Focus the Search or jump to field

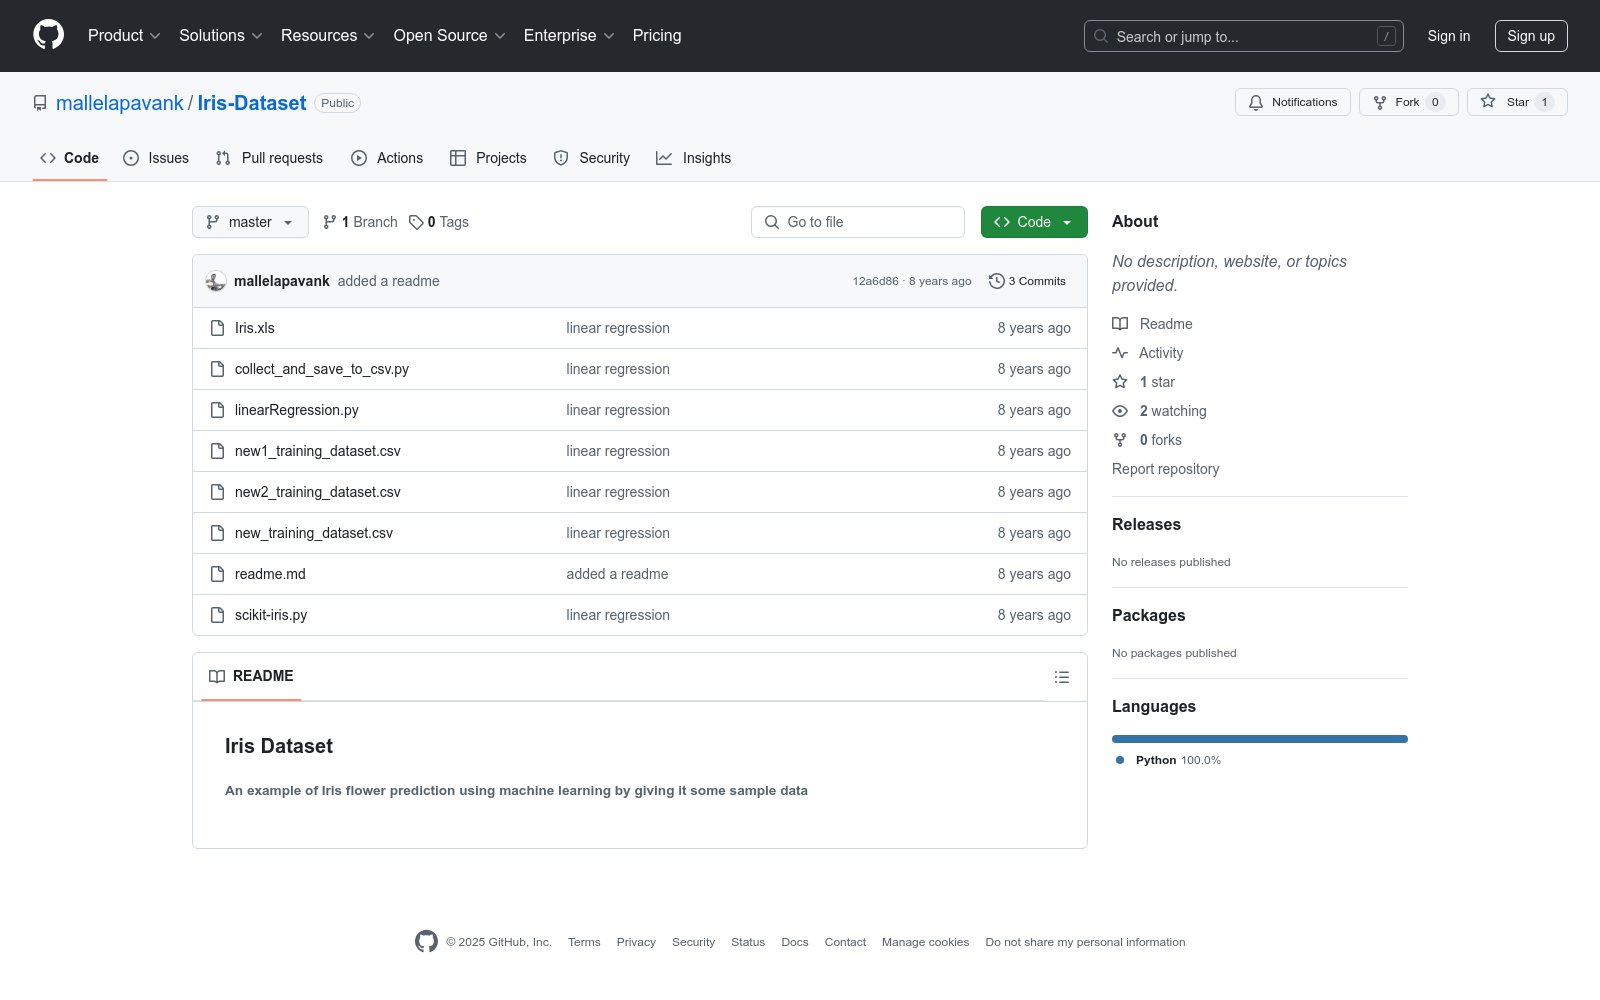click(1243, 36)
